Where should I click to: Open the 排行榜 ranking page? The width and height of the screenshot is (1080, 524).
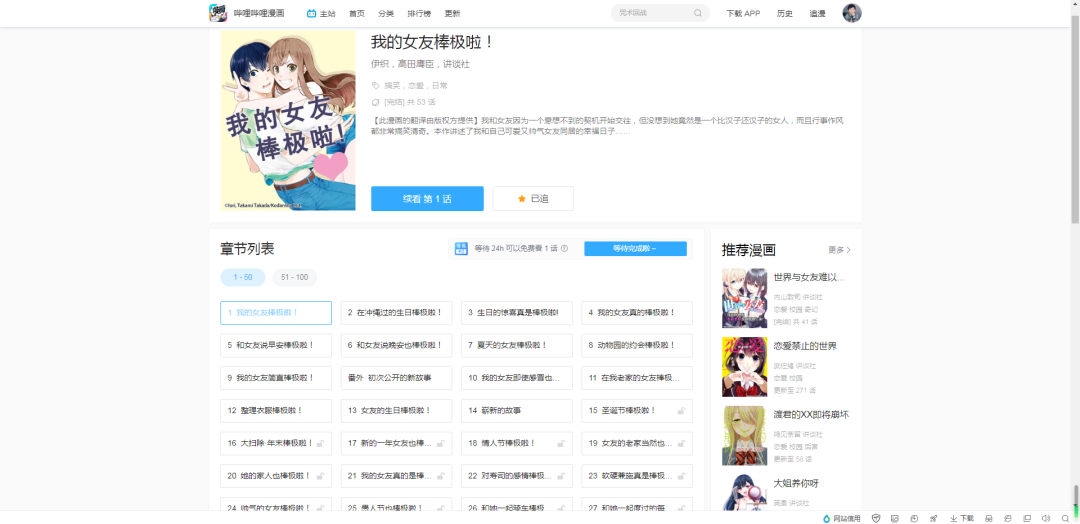[x=419, y=13]
